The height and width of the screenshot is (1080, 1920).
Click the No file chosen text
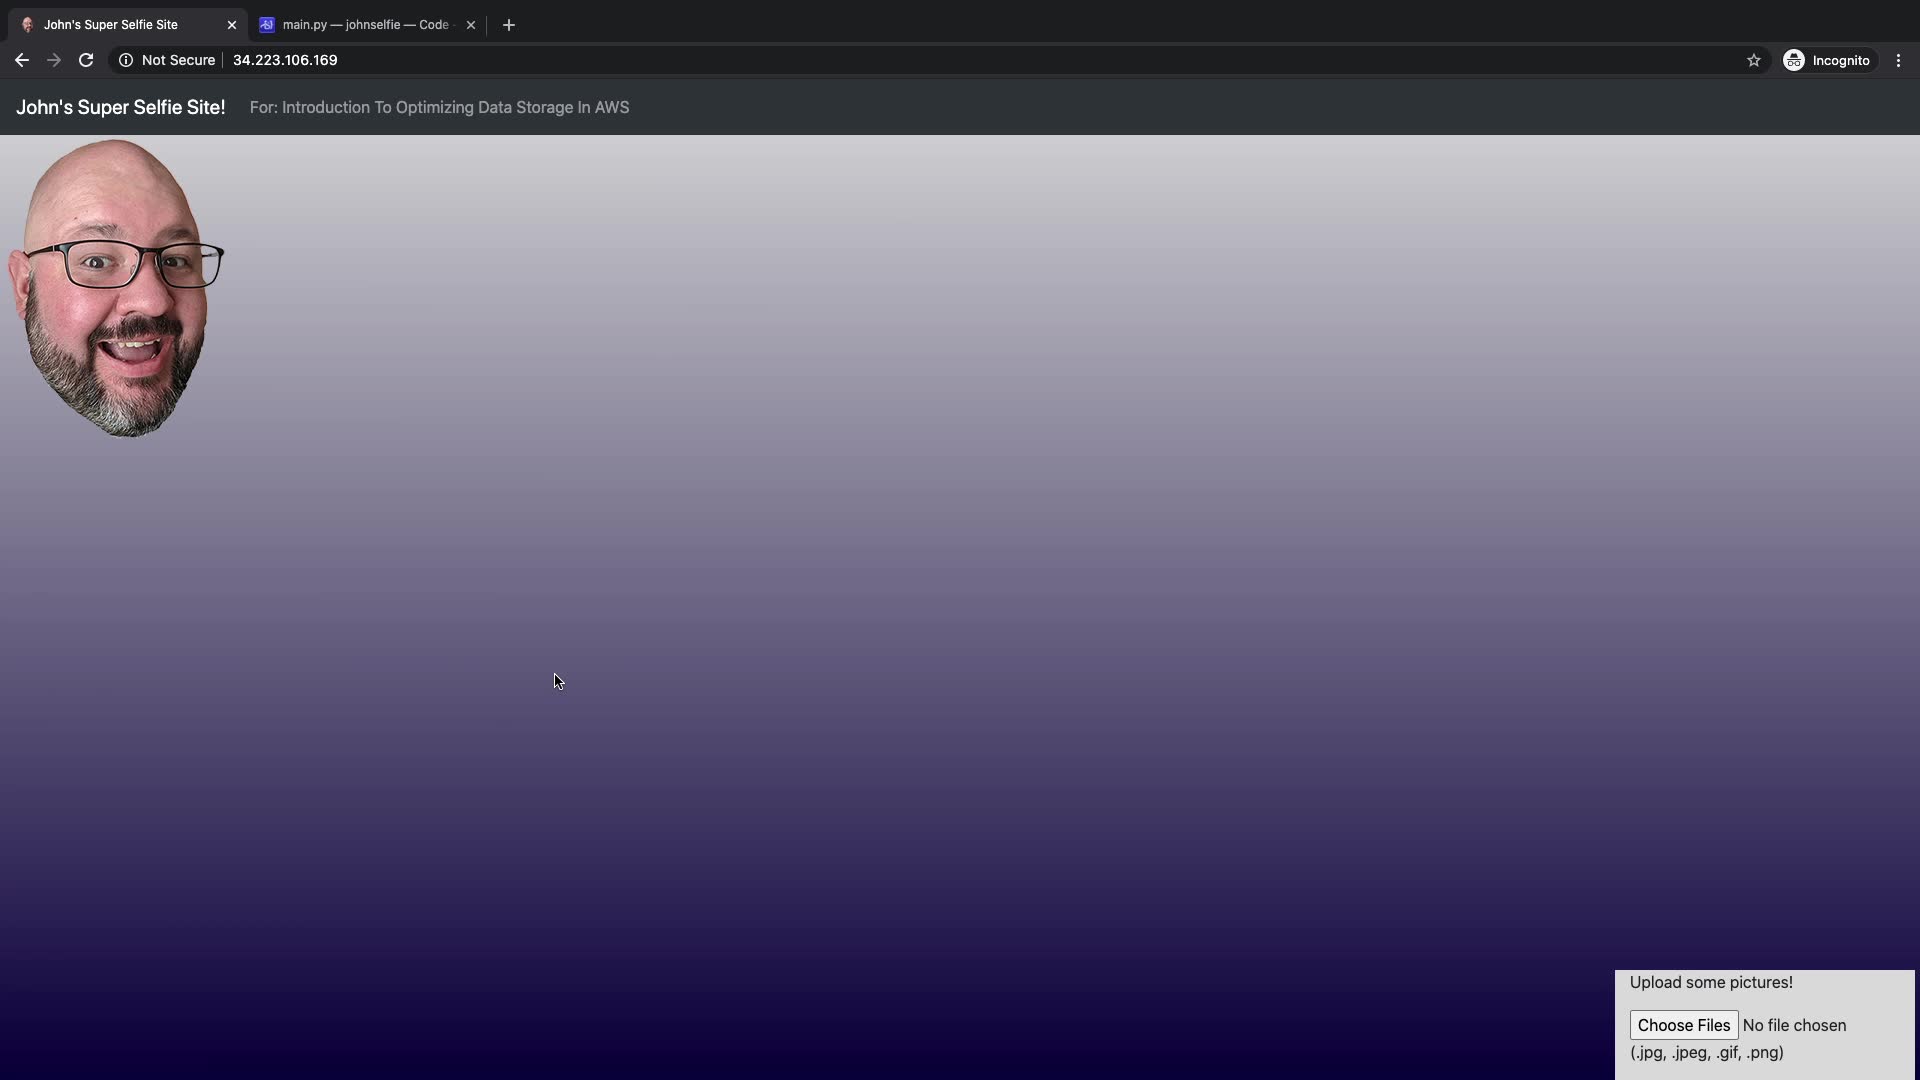(1794, 1025)
